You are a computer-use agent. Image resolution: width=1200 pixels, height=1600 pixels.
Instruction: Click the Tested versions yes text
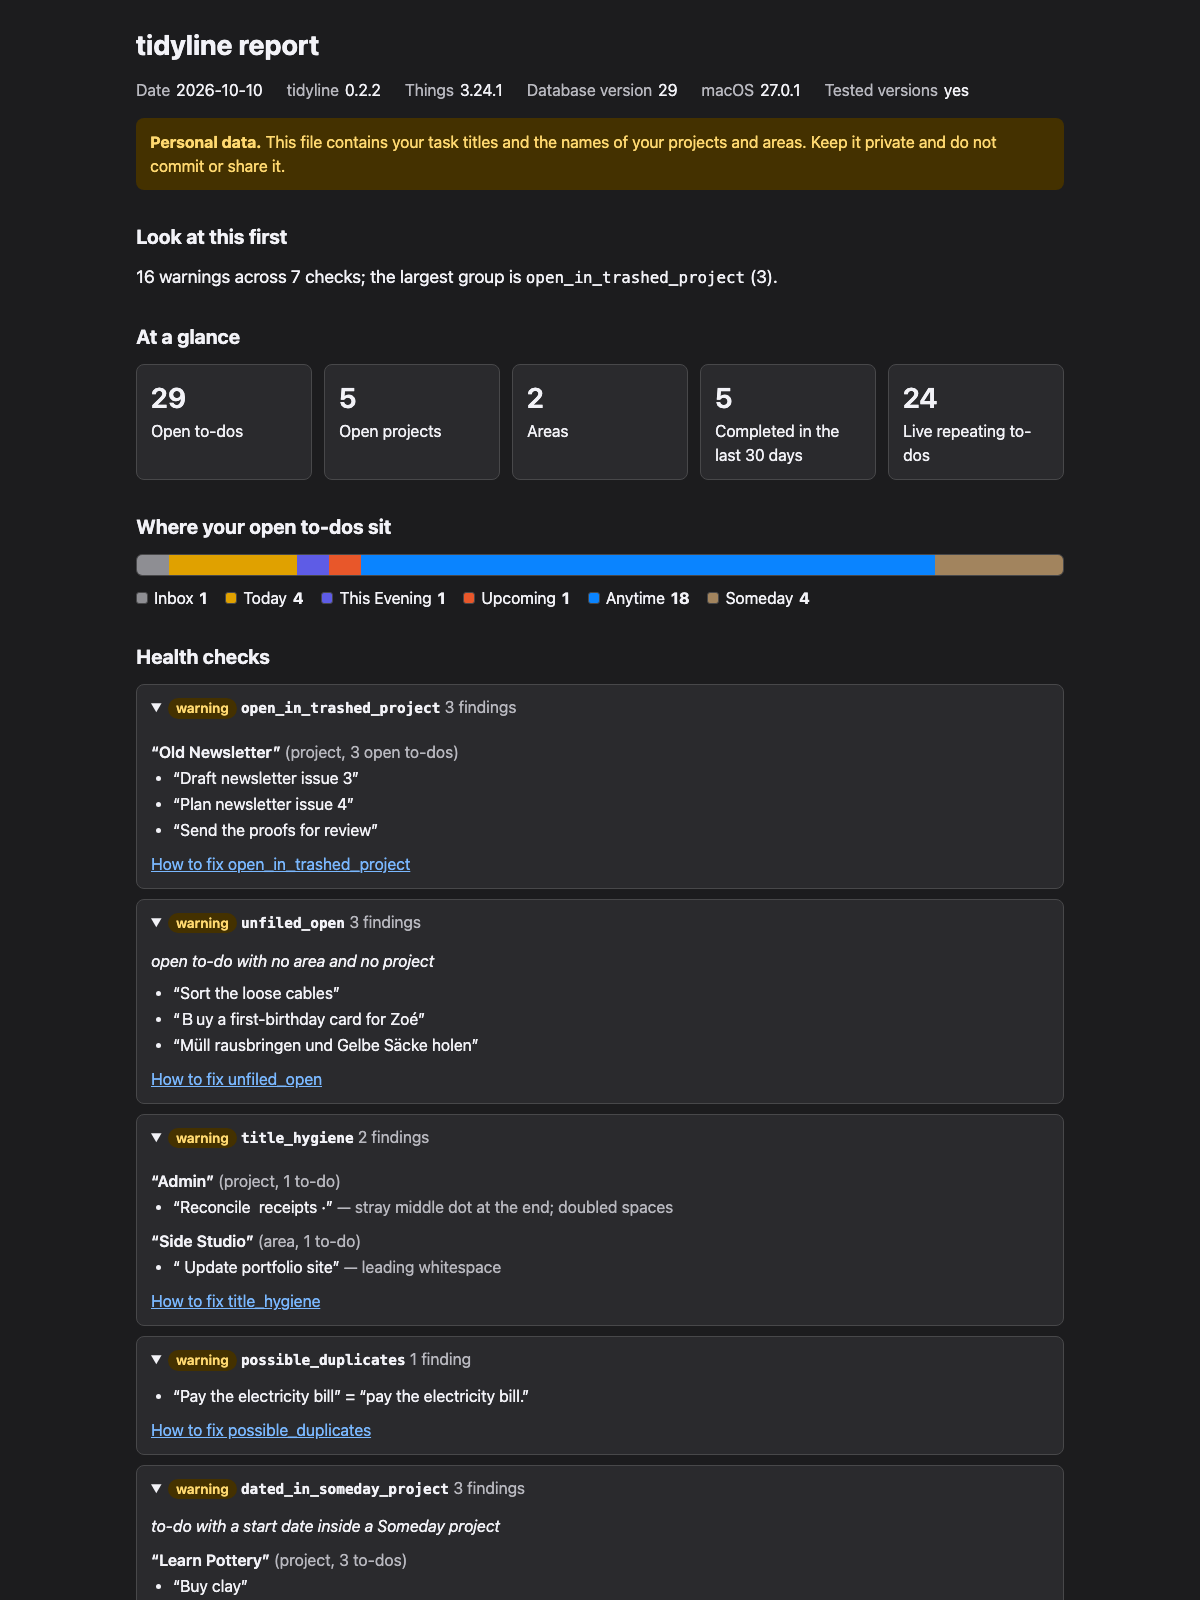click(897, 90)
